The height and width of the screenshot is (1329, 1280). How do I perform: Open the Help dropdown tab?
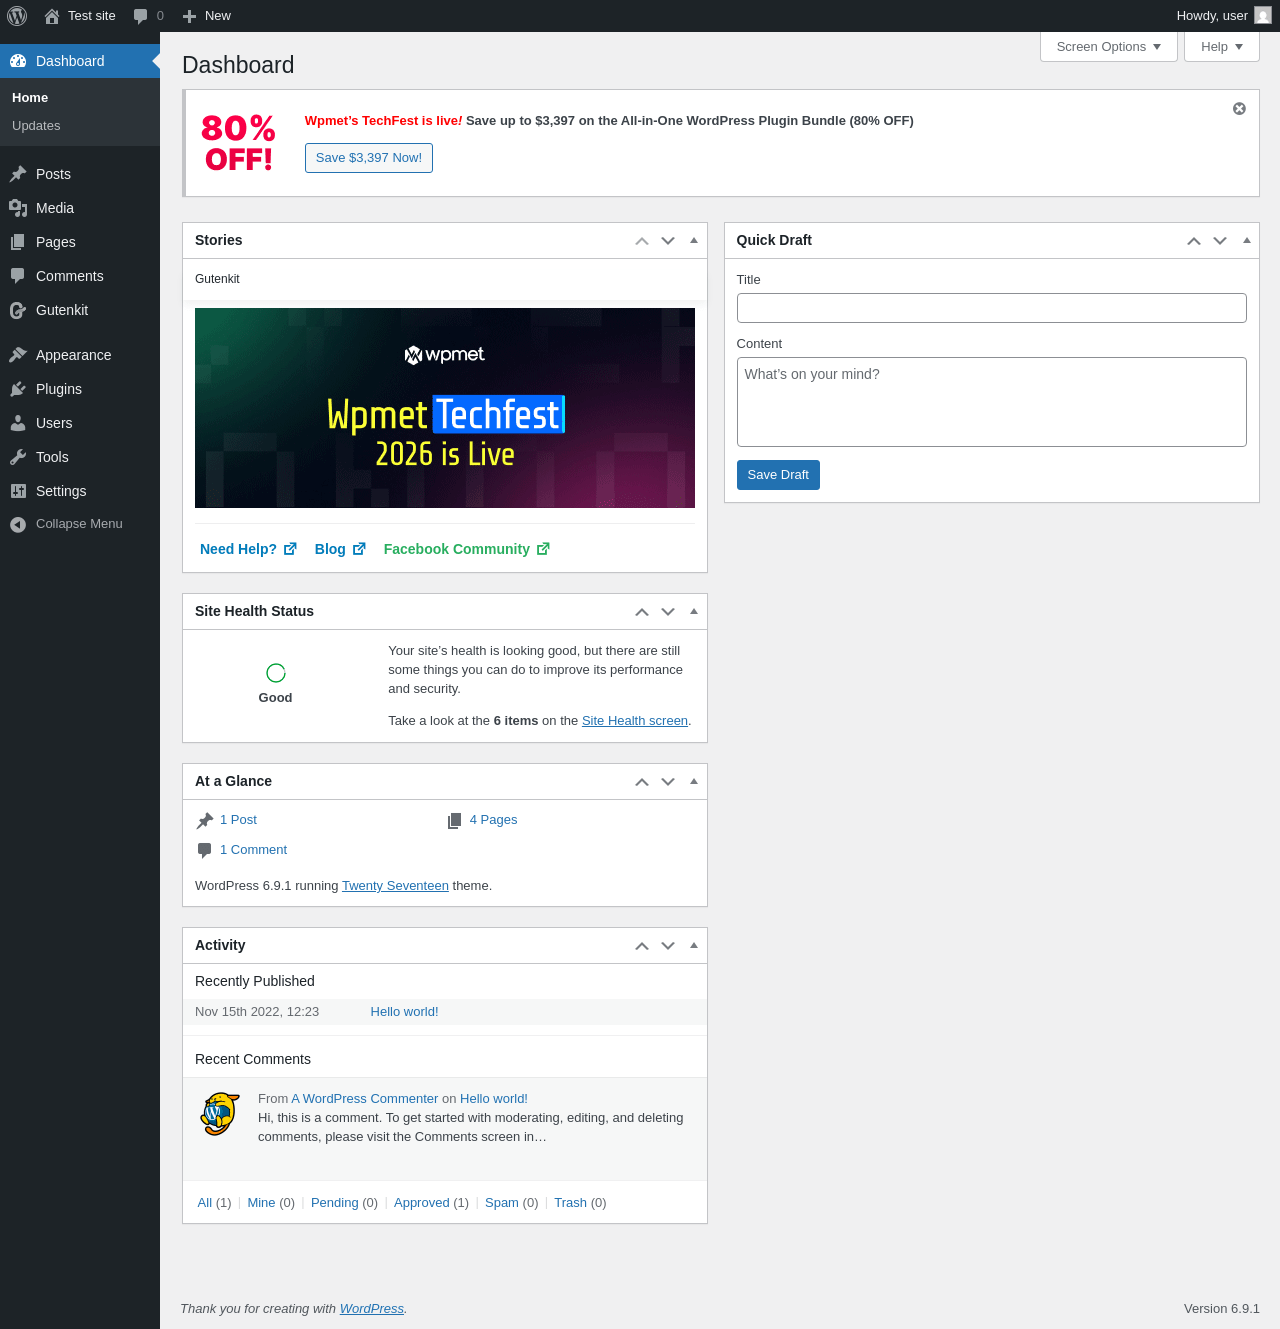click(1222, 47)
